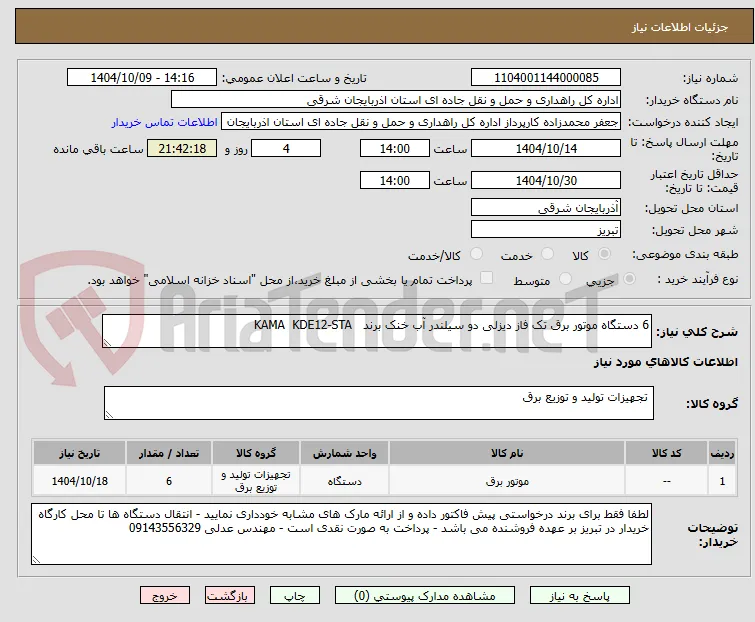This screenshot has height=622, width=755.
Task: Click the announcement date field 1404/10/09 - 14:16
Action: point(142,78)
